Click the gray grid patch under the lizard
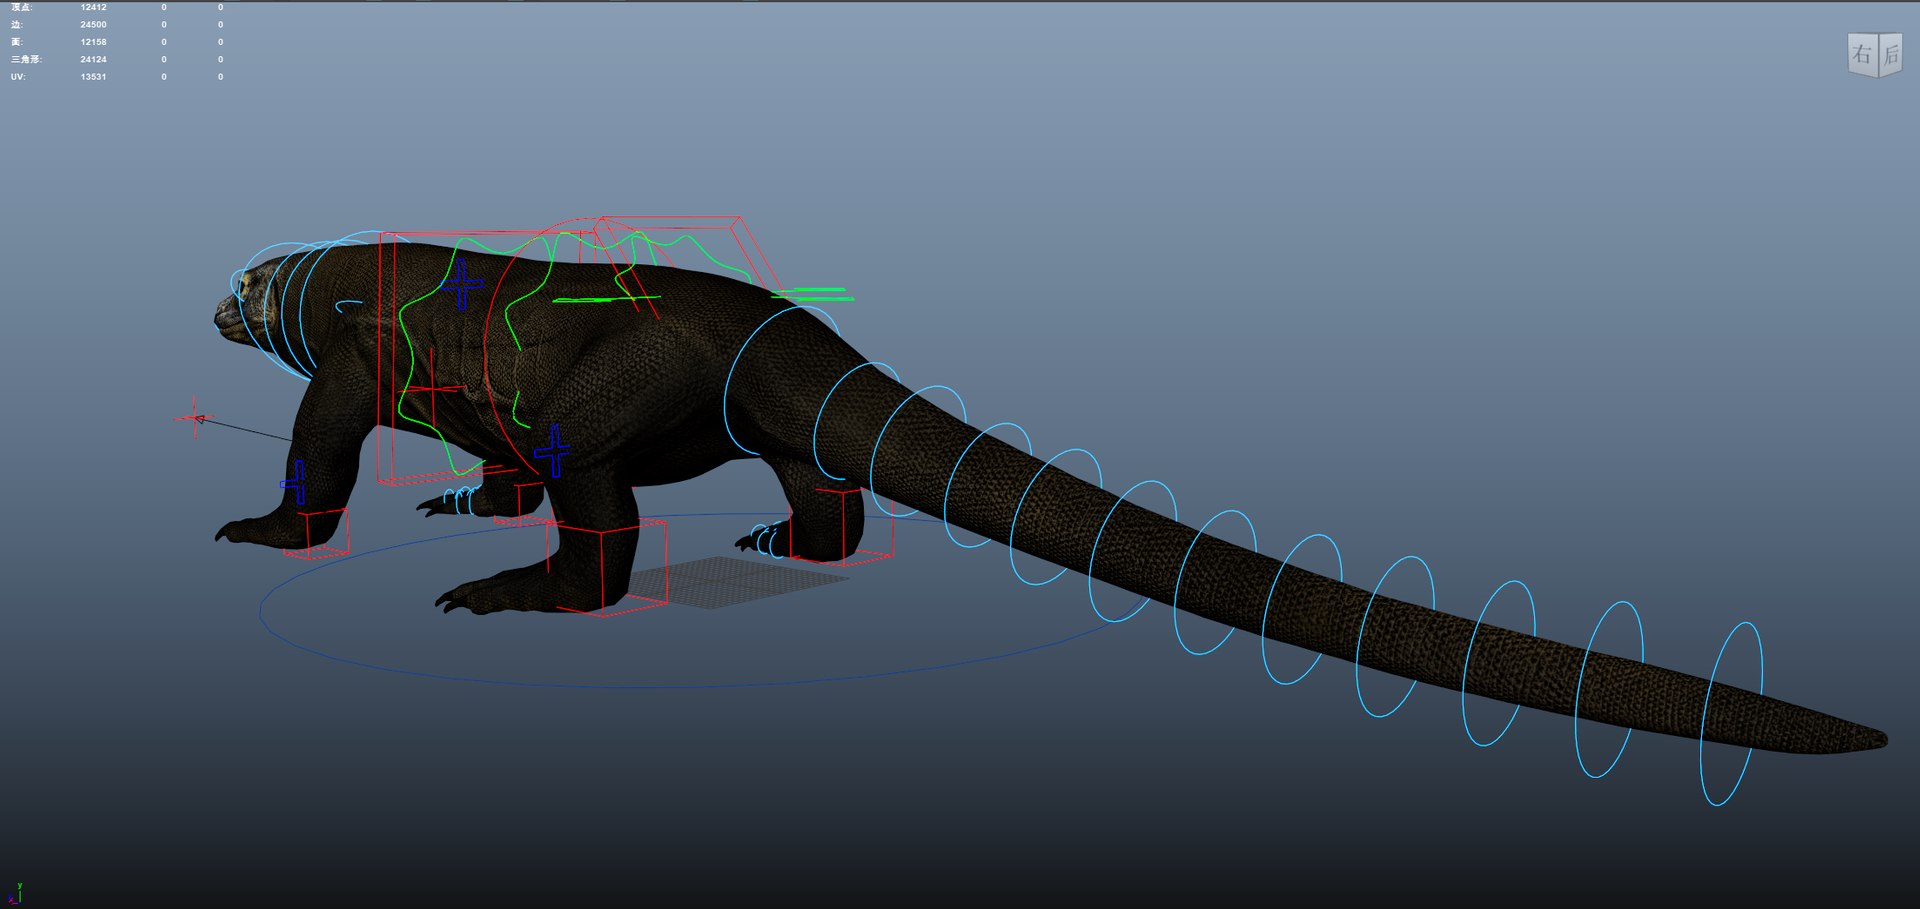1920x909 pixels. [739, 582]
